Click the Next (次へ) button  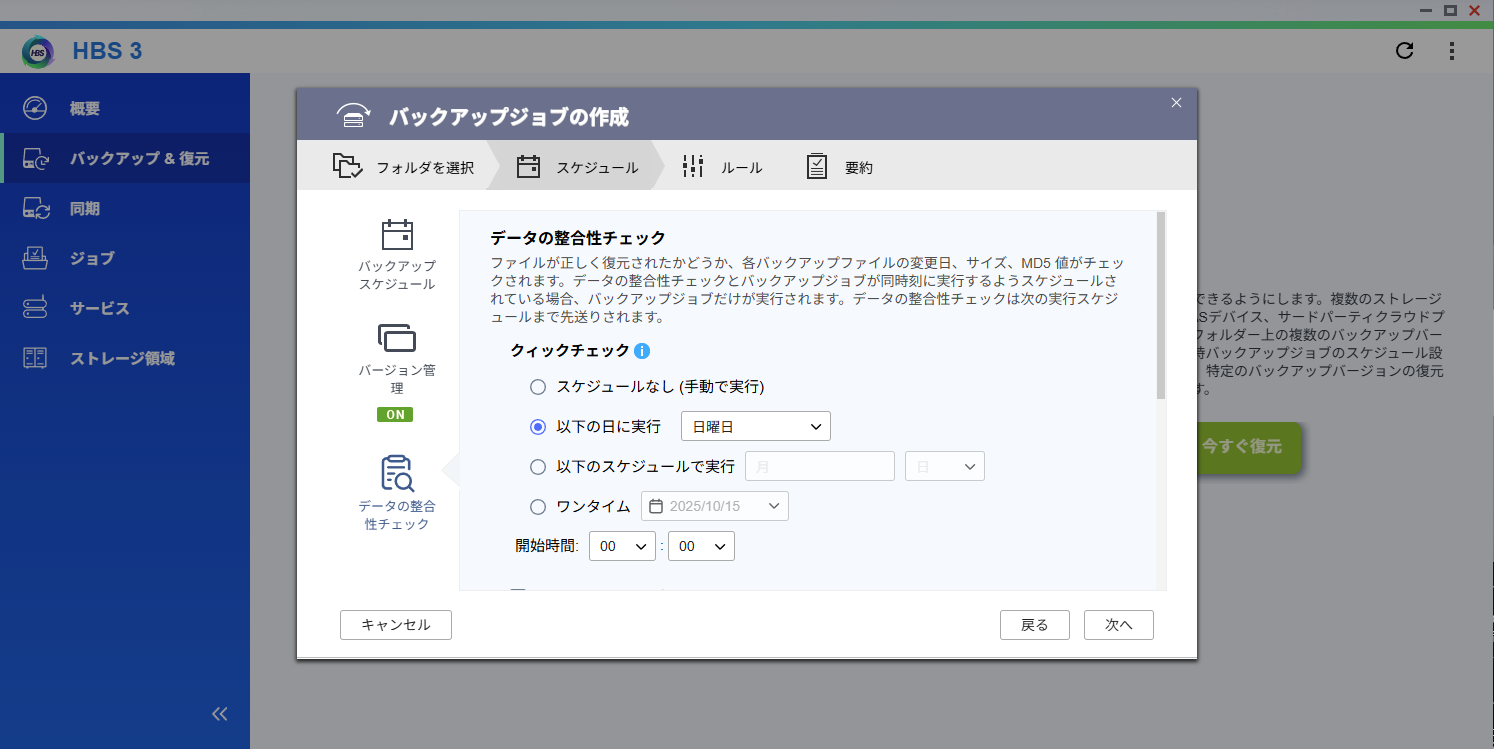click(x=1118, y=625)
